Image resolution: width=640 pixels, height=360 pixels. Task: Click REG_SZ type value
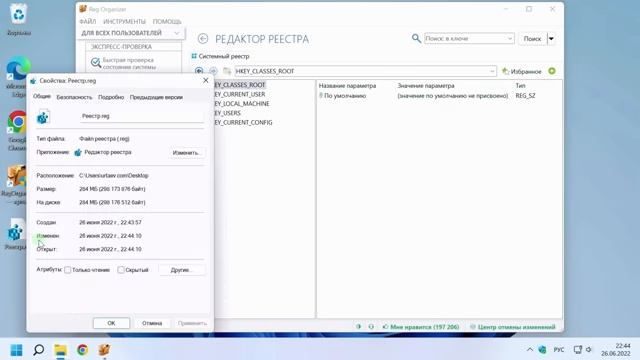[525, 96]
